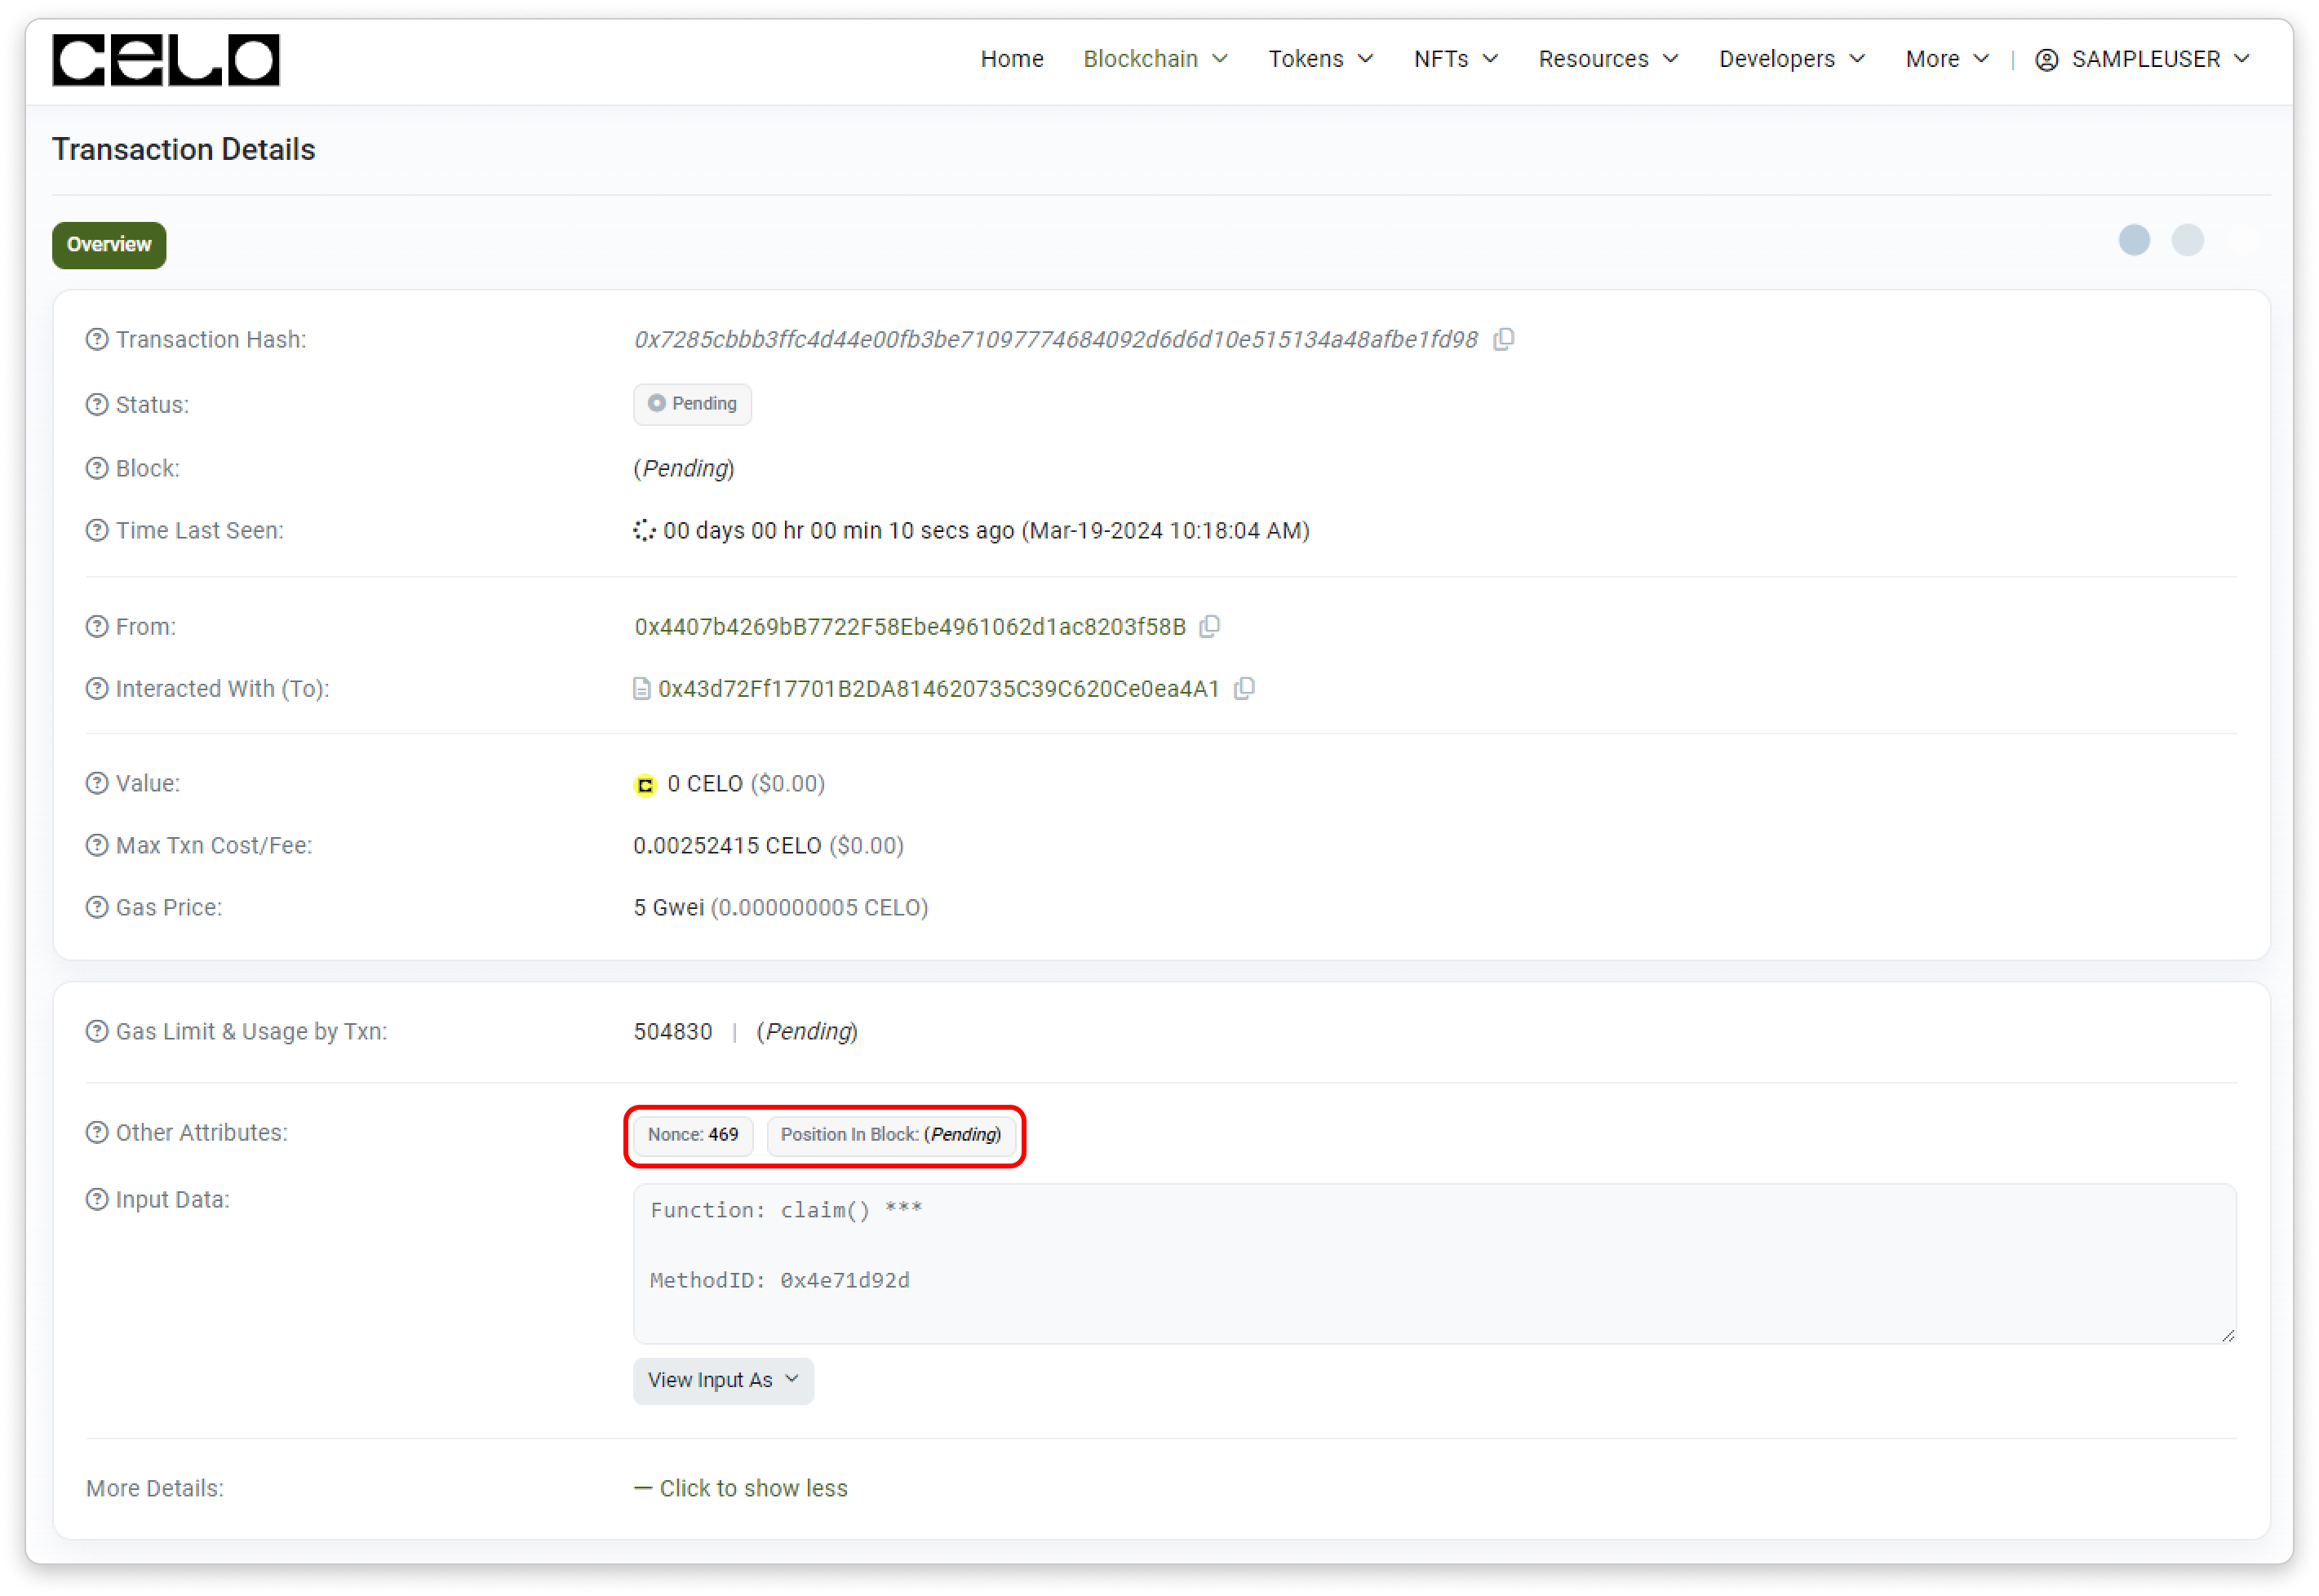Open the SAMPLEUSER account dropdown
This screenshot has width=2319, height=1596.
click(x=2142, y=59)
